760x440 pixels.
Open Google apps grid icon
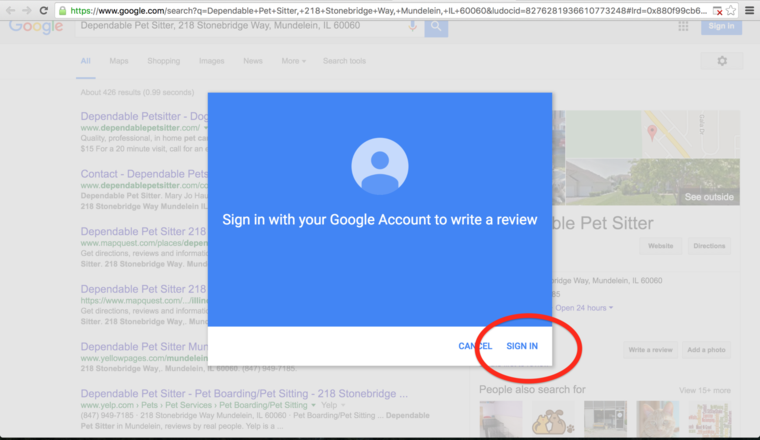coord(683,26)
